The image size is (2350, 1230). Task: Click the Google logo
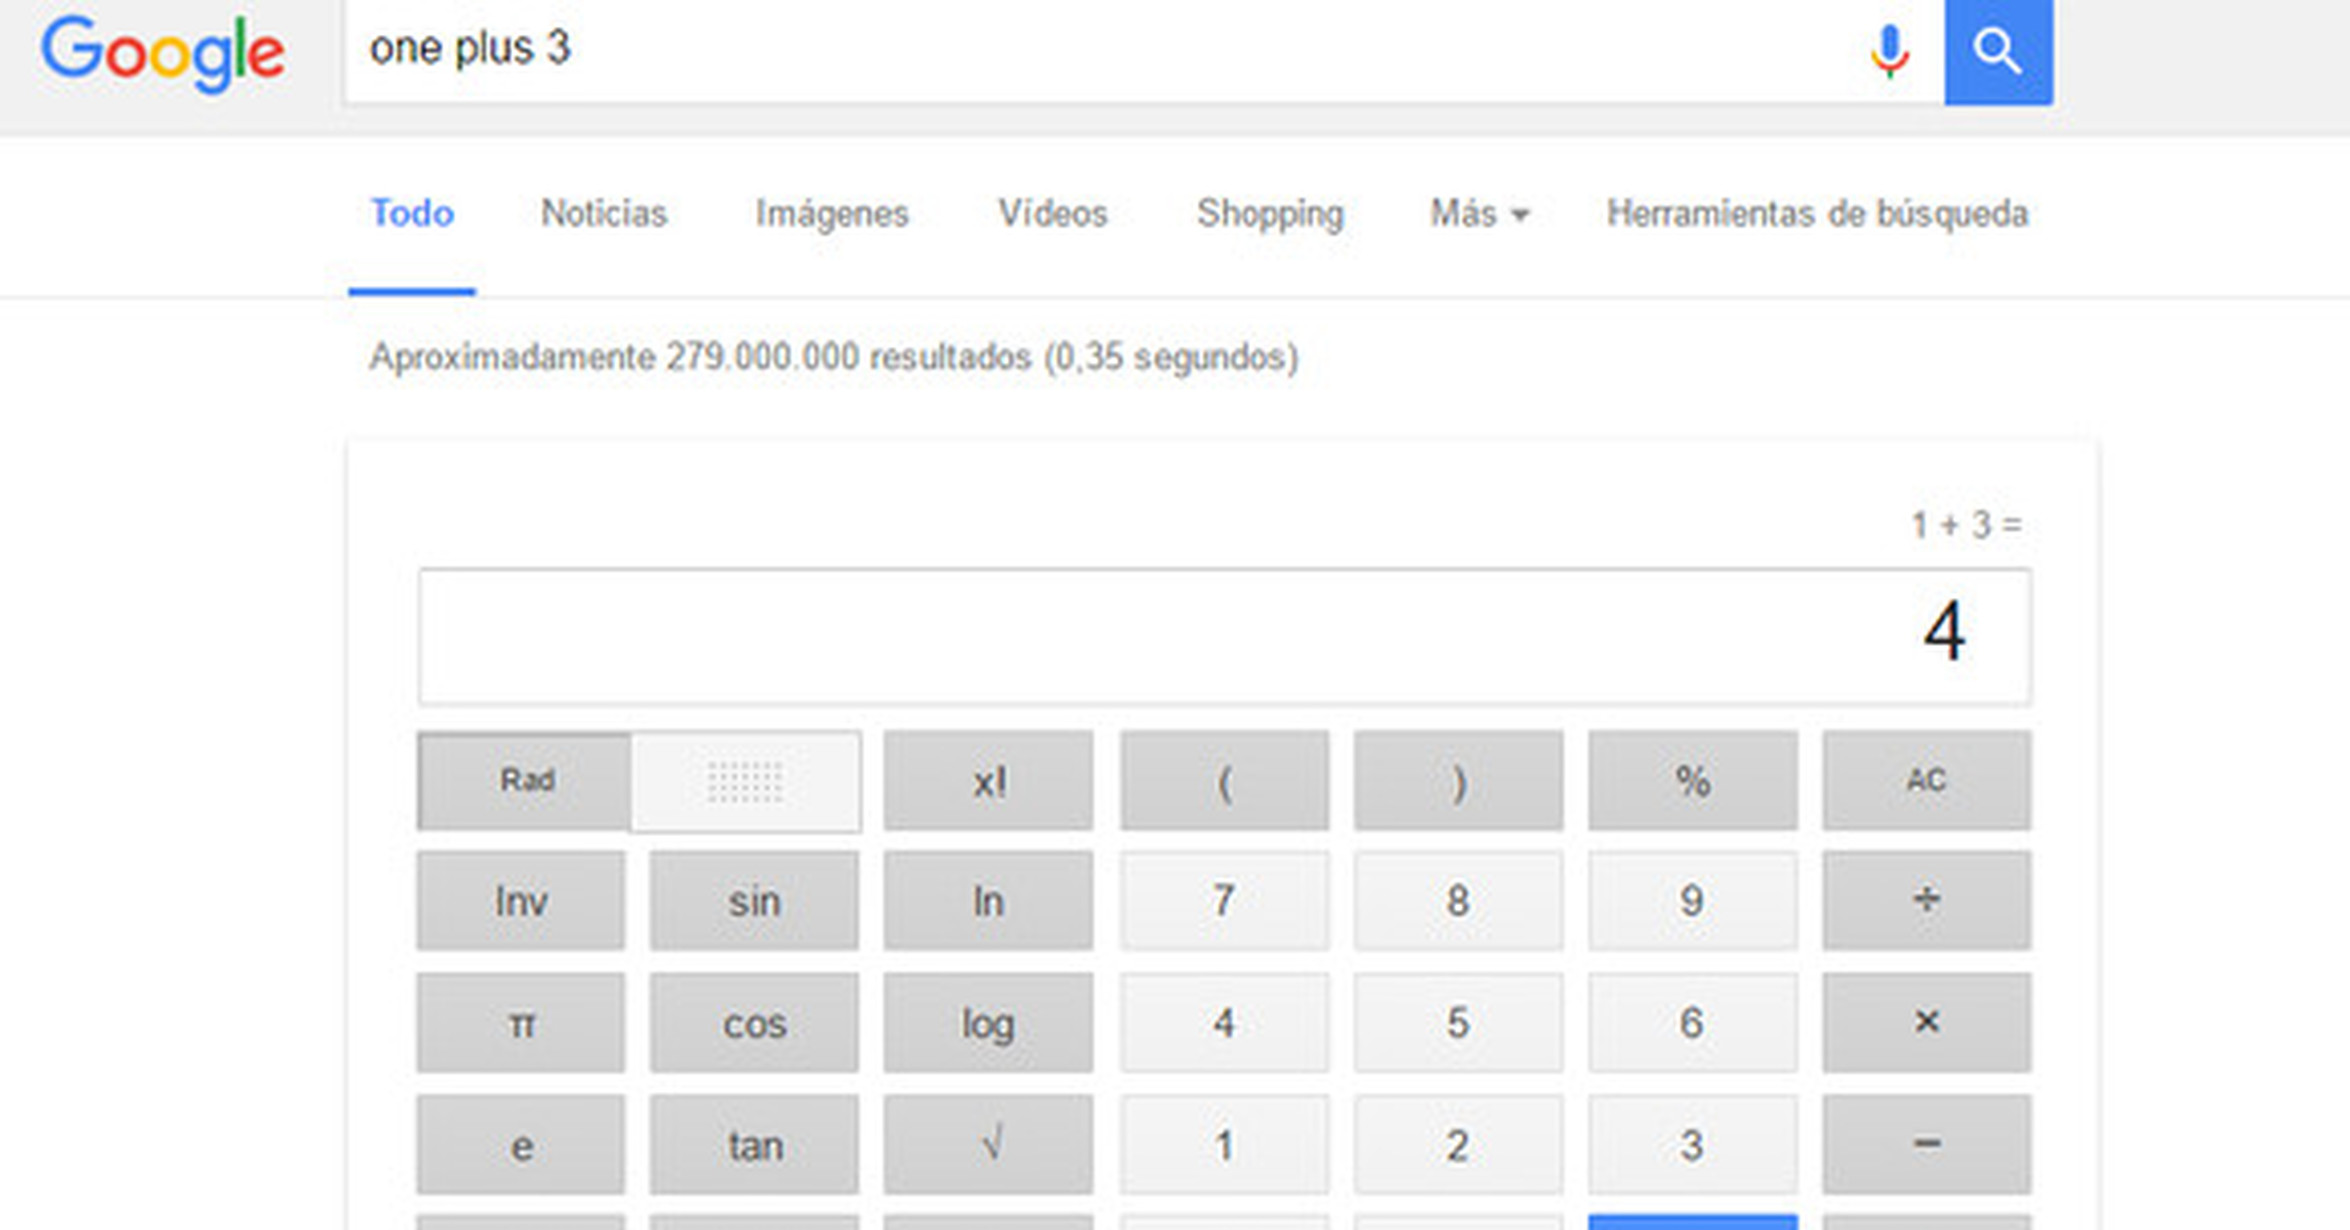163,53
